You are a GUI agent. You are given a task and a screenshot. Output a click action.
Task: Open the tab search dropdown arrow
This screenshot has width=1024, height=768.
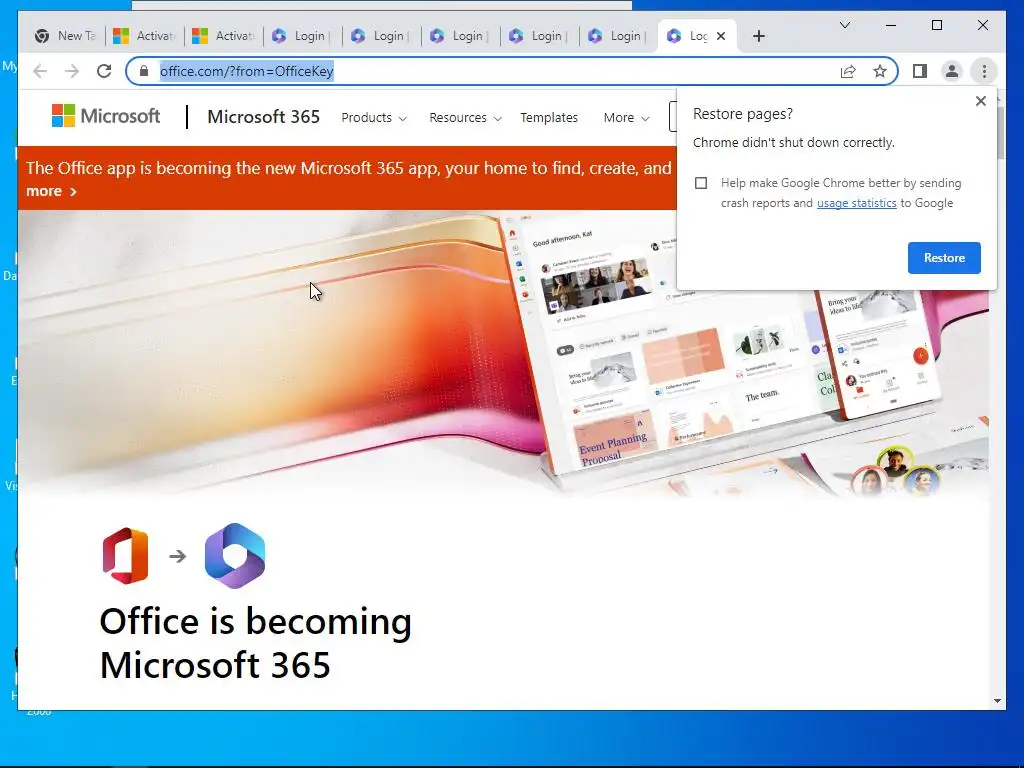(x=844, y=25)
